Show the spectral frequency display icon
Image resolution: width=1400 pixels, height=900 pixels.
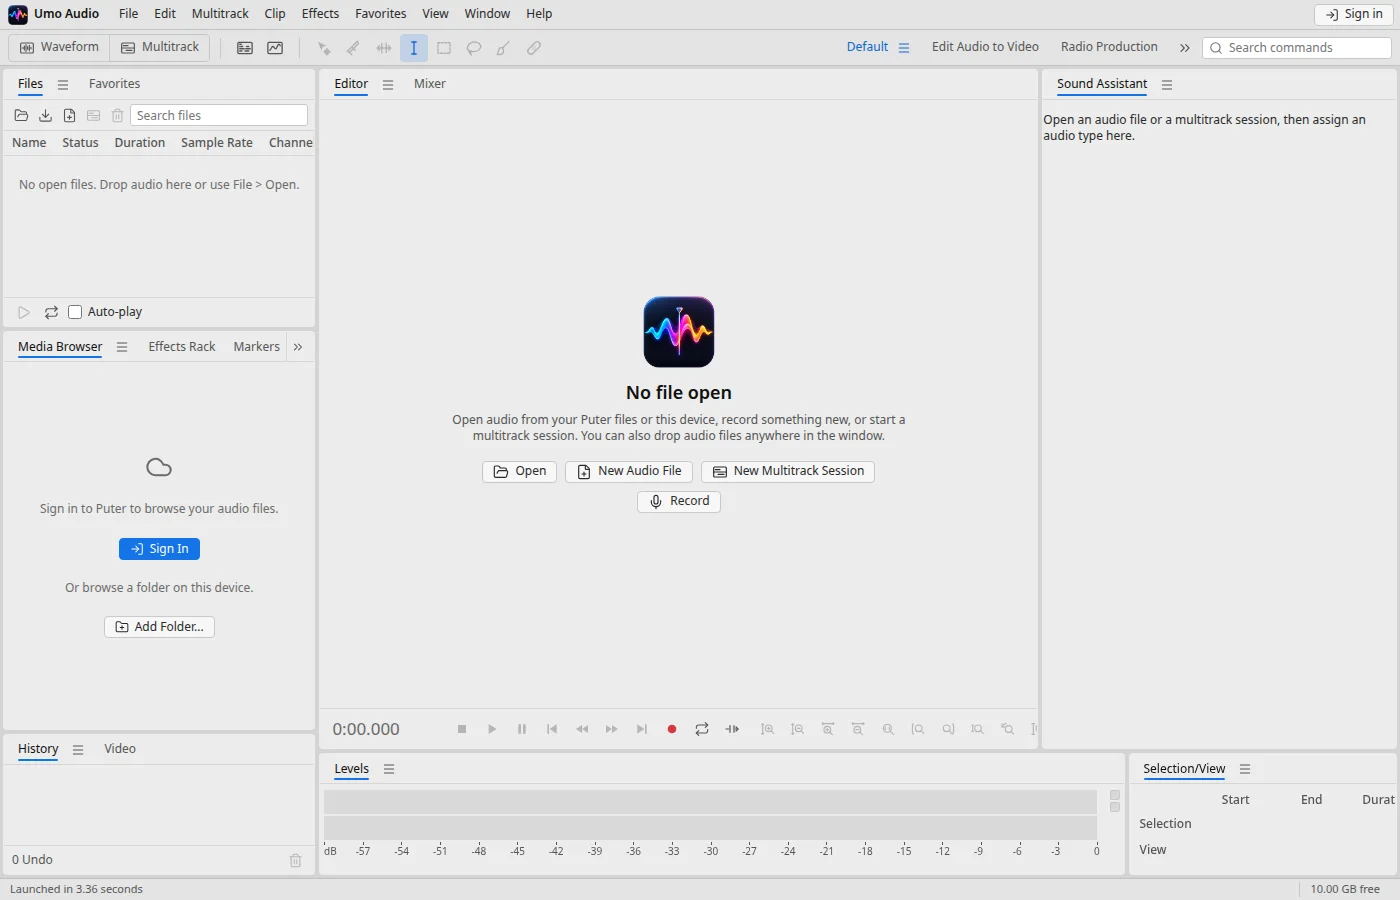point(245,48)
